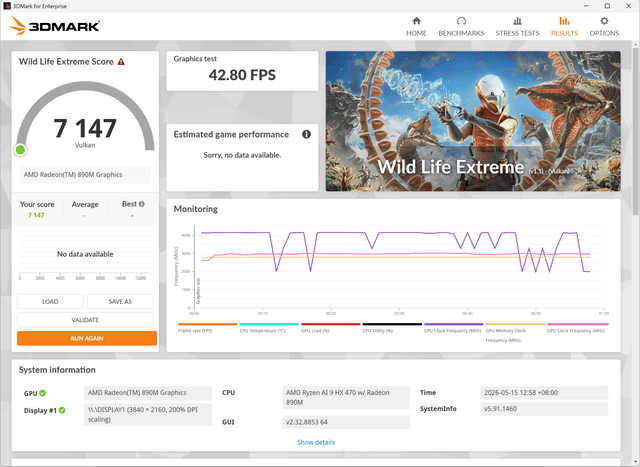Viewport: 640px width, 467px height.
Task: Maximize the 3DMark window
Action: coord(607,6)
